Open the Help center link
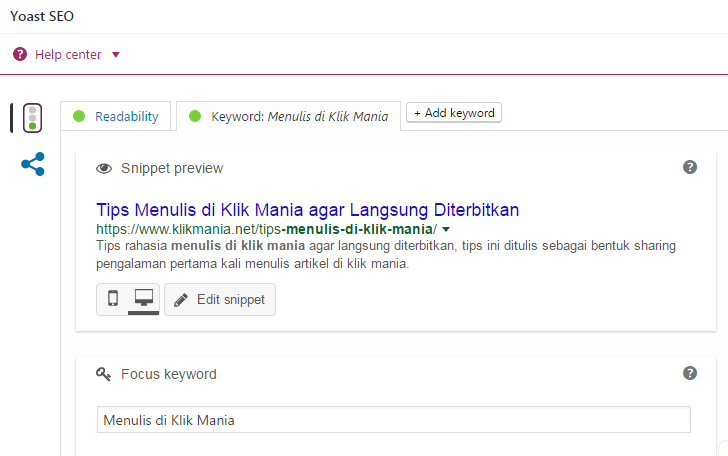 (68, 55)
